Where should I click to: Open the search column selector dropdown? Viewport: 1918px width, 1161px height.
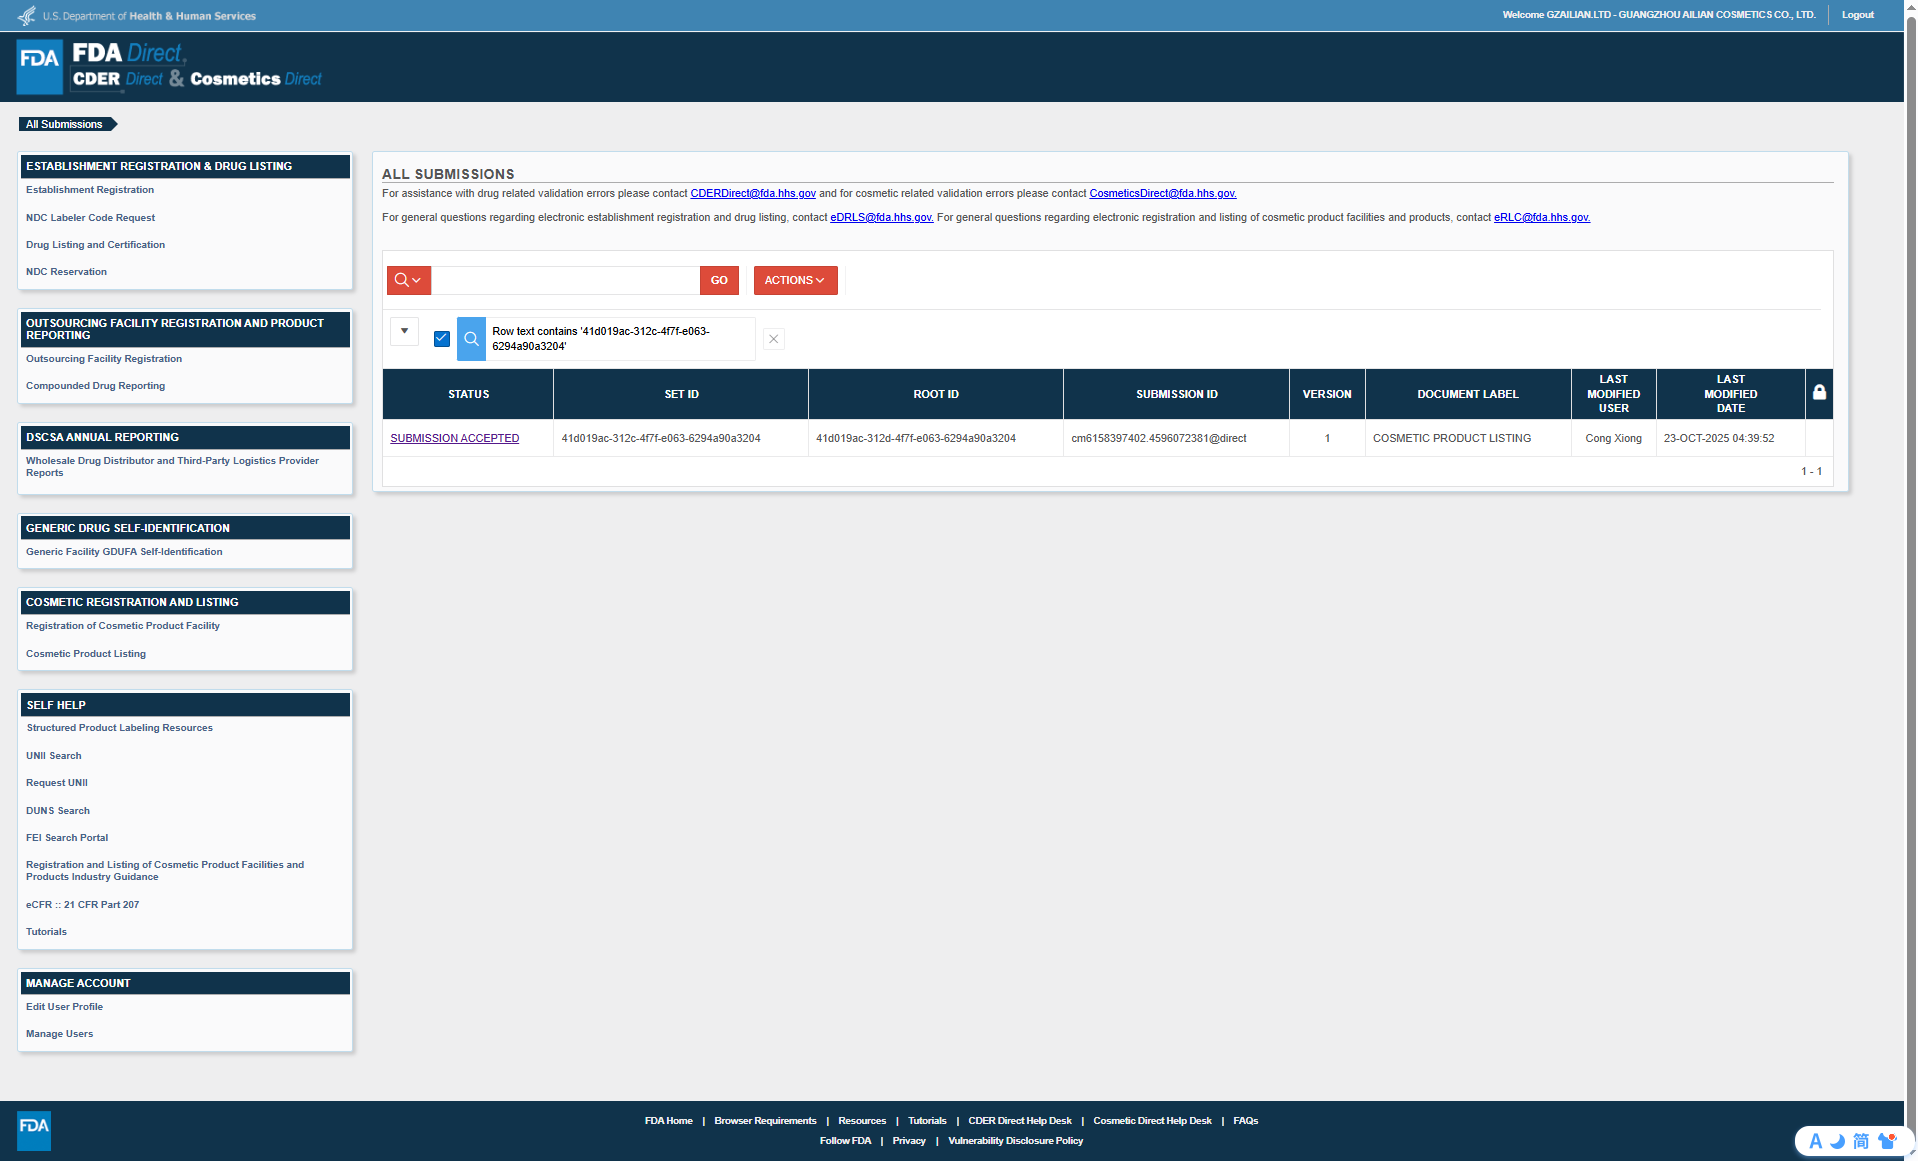click(408, 281)
